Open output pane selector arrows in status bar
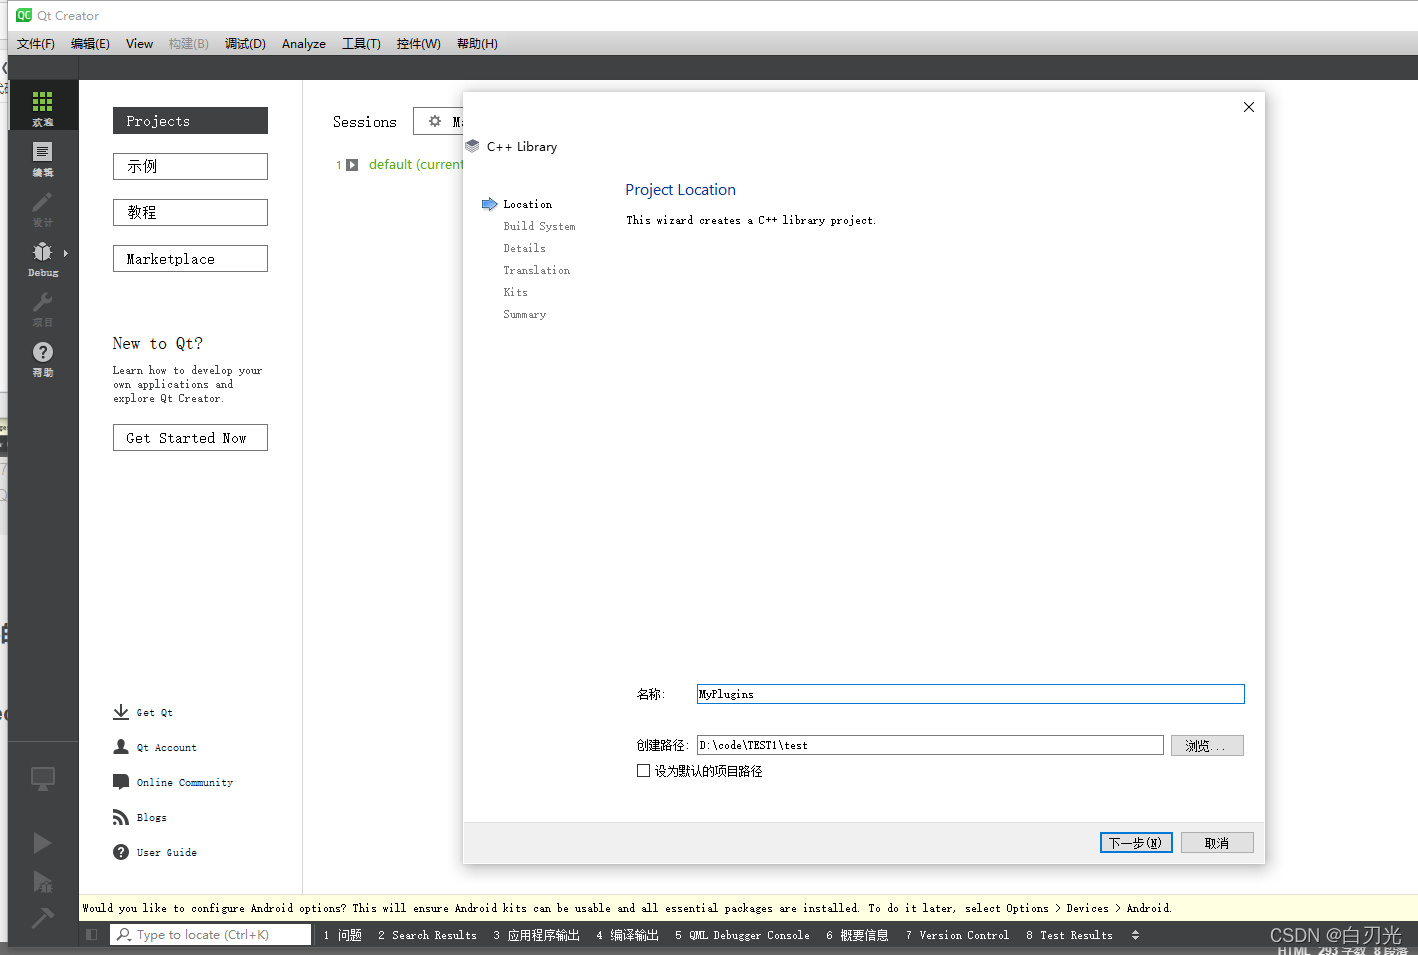Viewport: 1418px width, 955px height. click(x=1135, y=935)
